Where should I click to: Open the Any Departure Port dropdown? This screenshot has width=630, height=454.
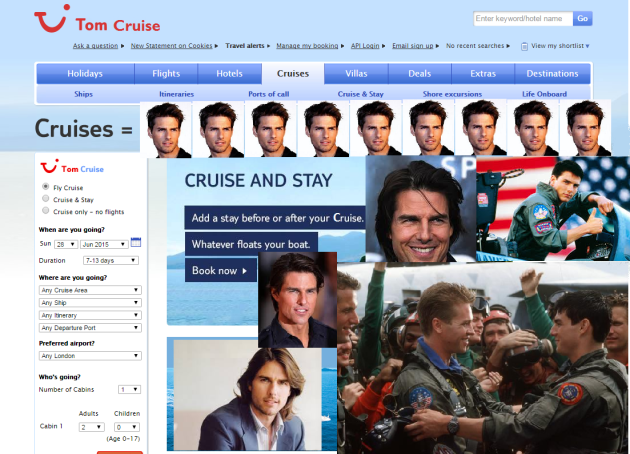tap(90, 328)
